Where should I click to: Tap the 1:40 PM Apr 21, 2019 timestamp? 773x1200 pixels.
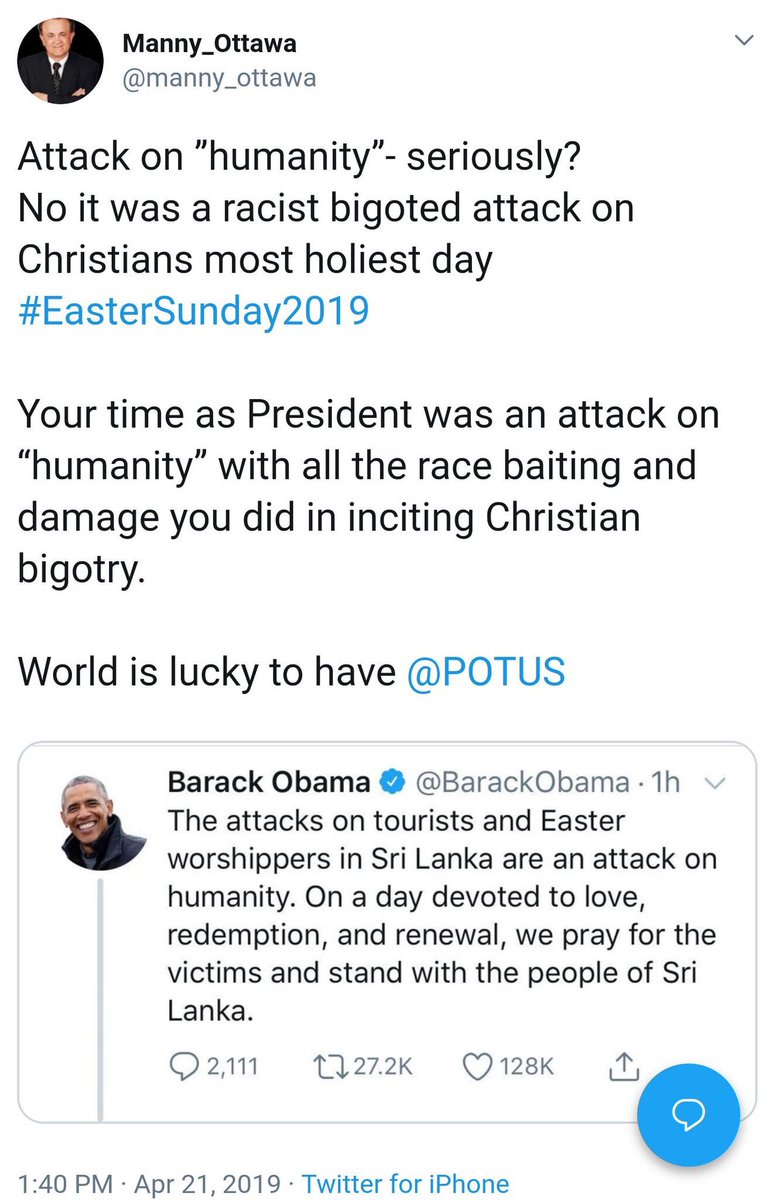150,1183
